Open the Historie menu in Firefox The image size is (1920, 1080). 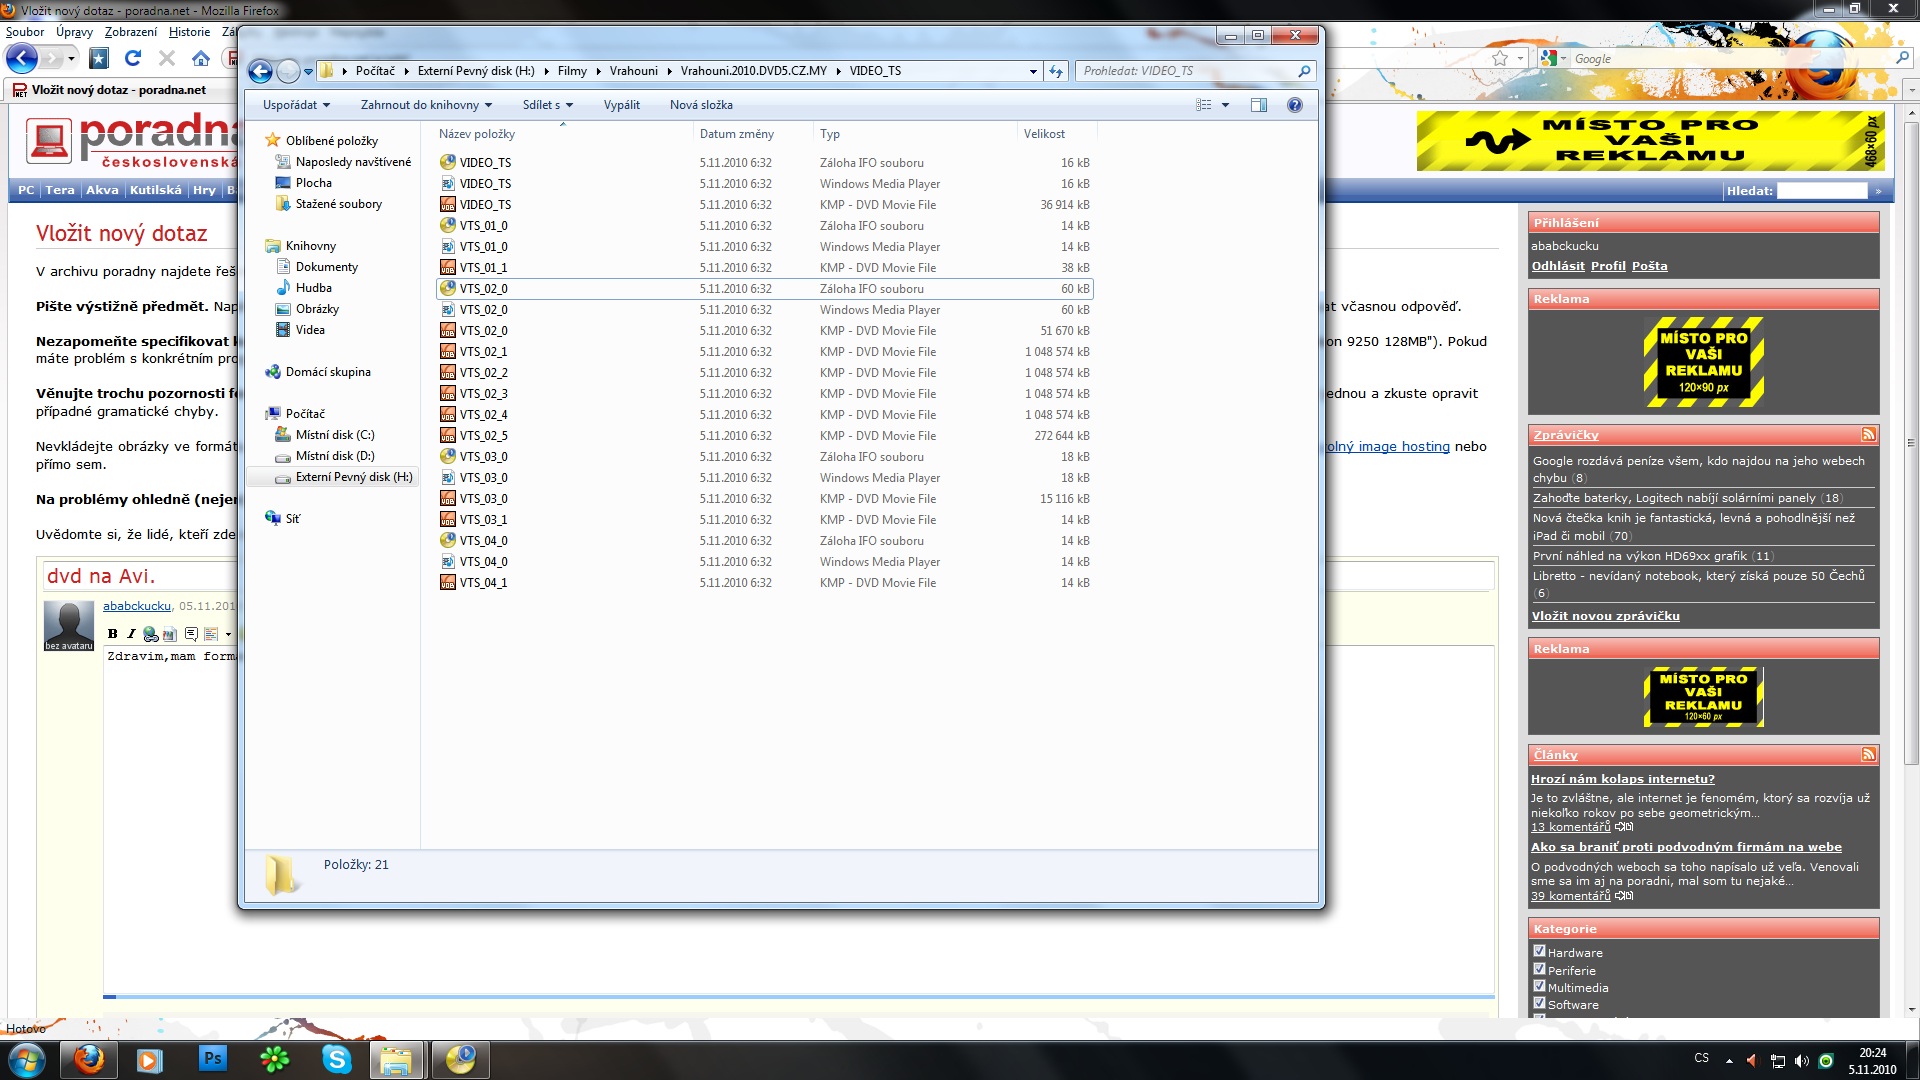189,32
